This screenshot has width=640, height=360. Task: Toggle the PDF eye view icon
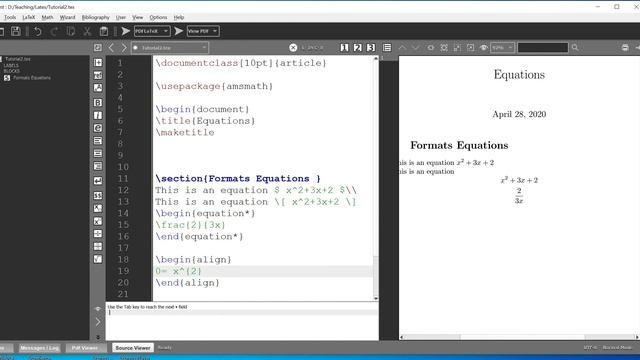[484, 48]
